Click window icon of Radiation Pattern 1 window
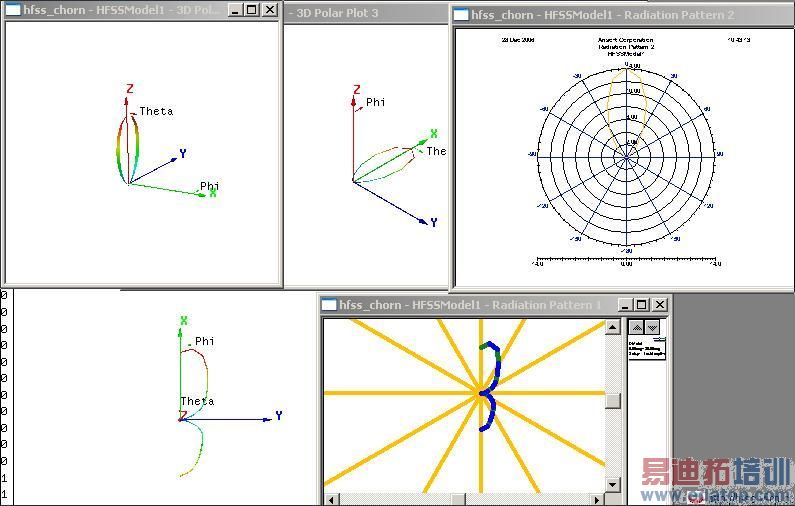Image resolution: width=795 pixels, height=506 pixels. click(330, 305)
